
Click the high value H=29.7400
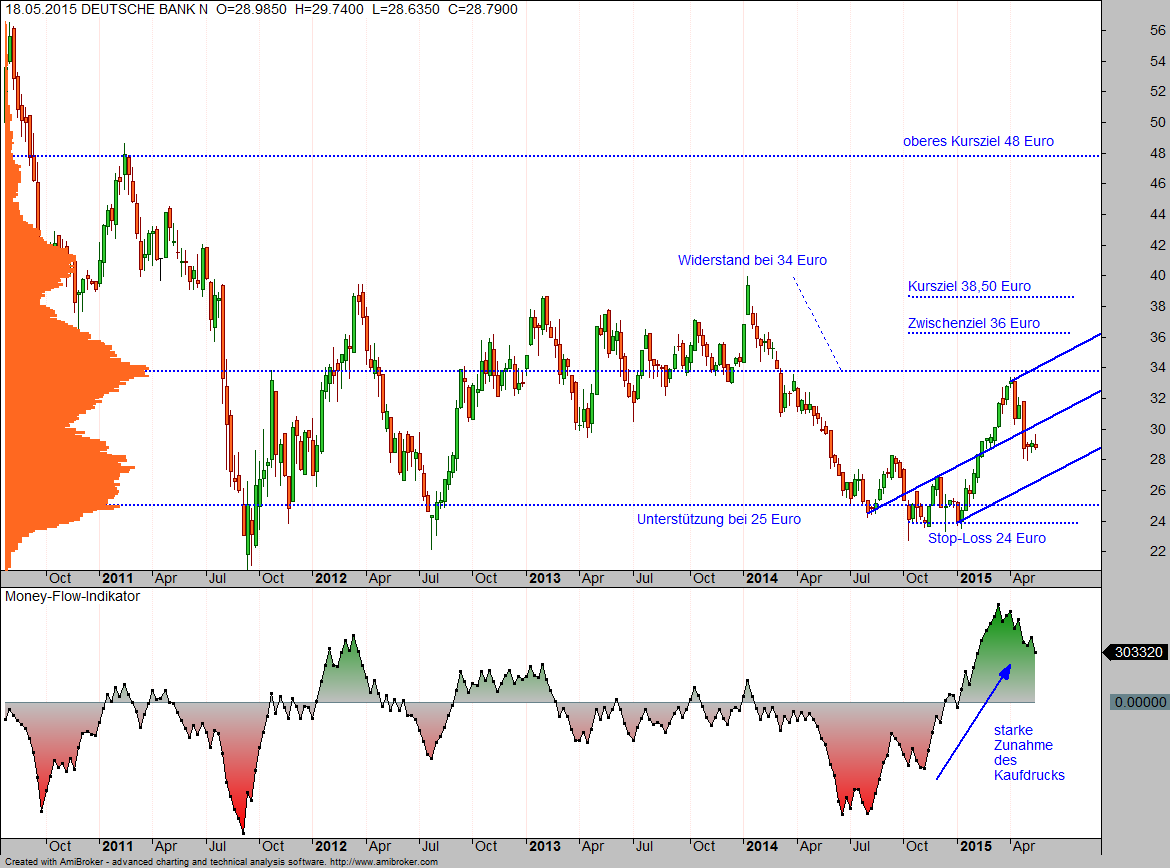click(x=329, y=9)
